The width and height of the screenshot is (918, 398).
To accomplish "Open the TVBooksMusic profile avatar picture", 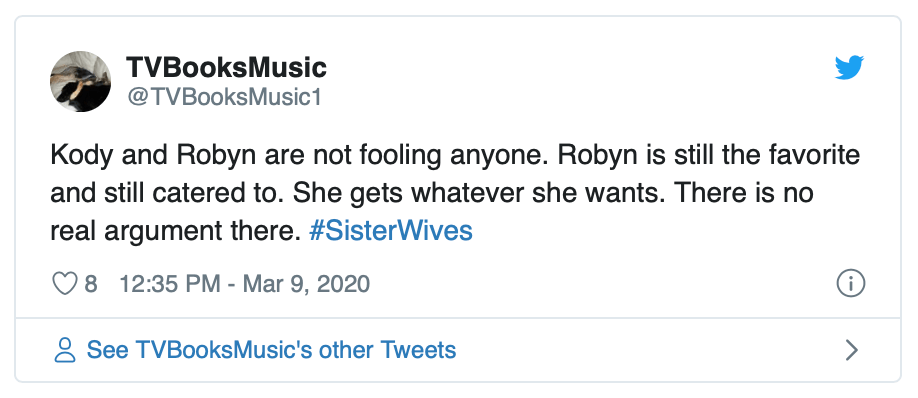I will 80,81.
